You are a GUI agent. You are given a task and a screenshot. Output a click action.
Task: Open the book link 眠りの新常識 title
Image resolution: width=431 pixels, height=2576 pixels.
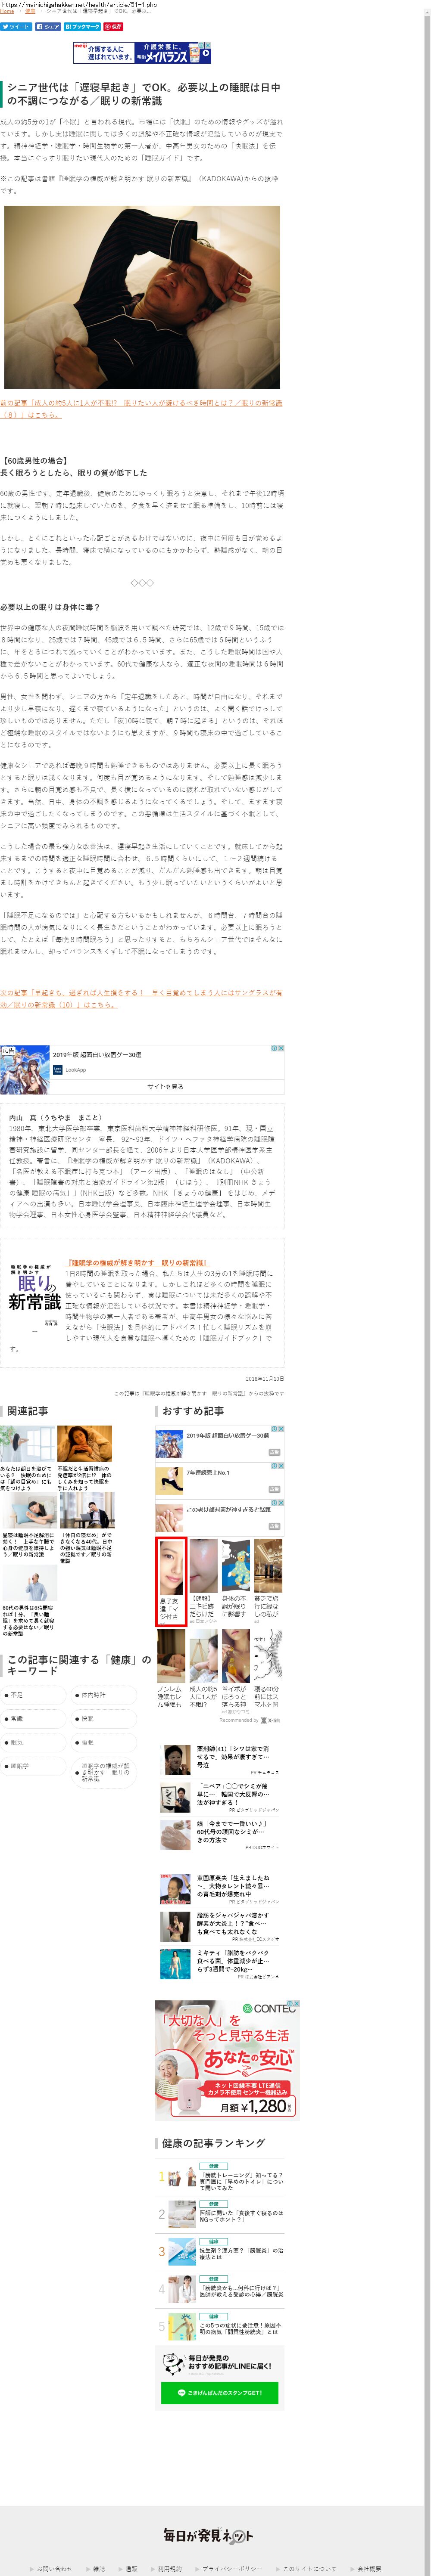pyautogui.click(x=136, y=1263)
